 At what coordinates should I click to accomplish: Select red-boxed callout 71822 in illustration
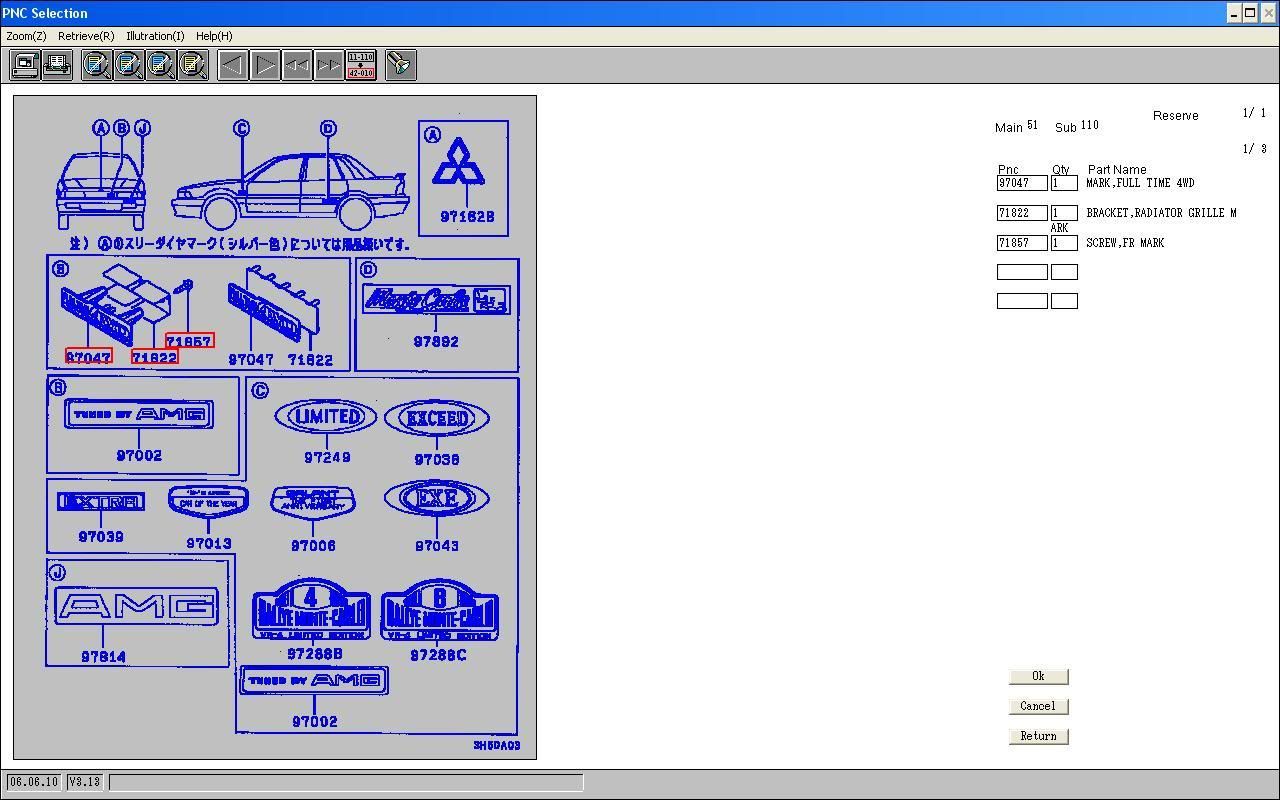[155, 356]
